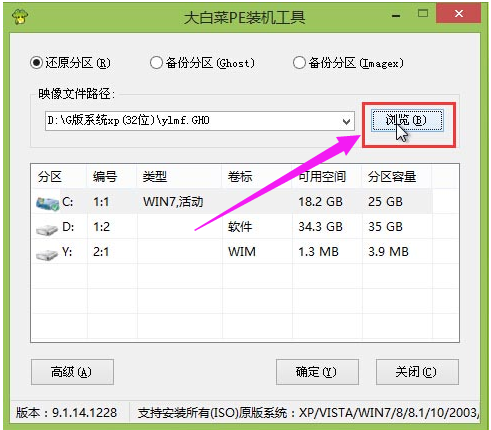
Task: Click the image file path field
Action: coord(199,121)
